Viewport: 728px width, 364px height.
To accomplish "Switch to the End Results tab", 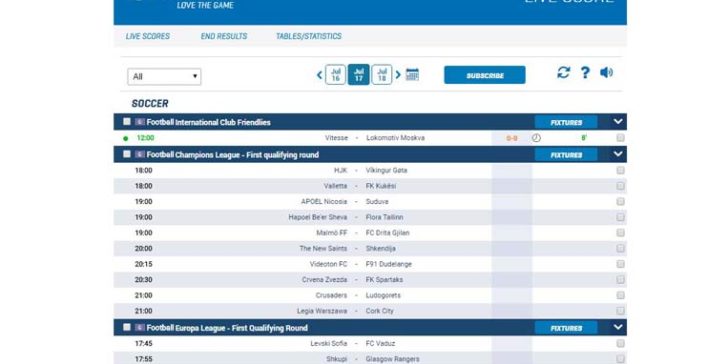I will tap(224, 36).
